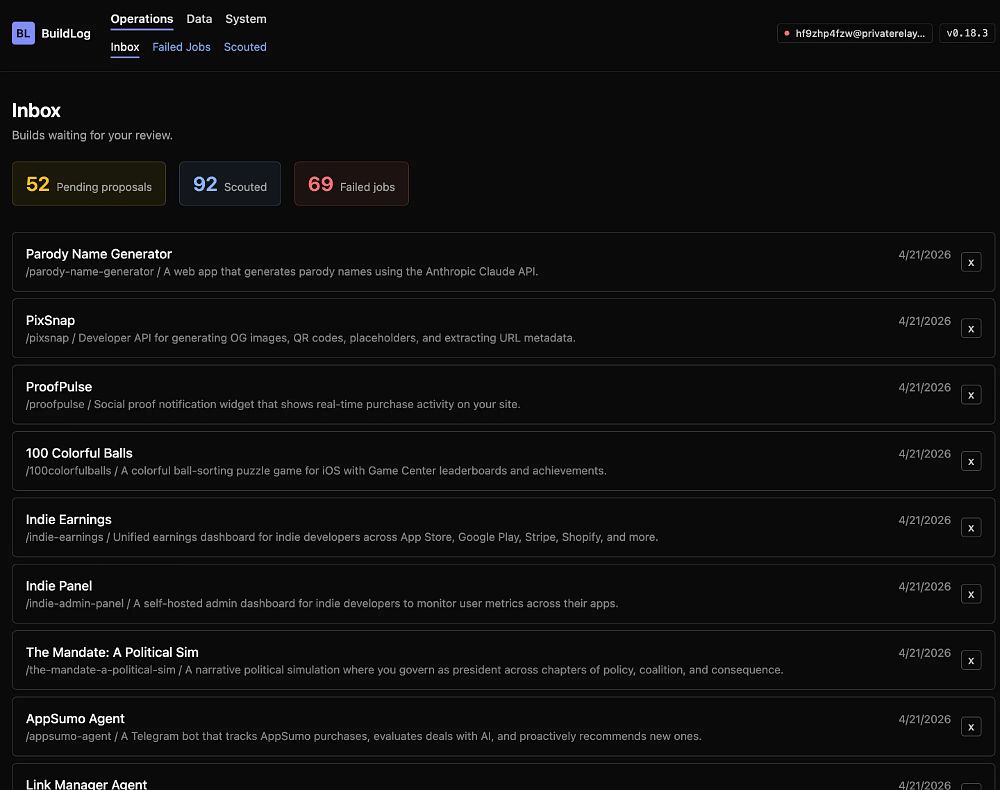Click the 4/21/2026 date on AppSumo Agent row
1000x790 pixels.
pos(924,719)
